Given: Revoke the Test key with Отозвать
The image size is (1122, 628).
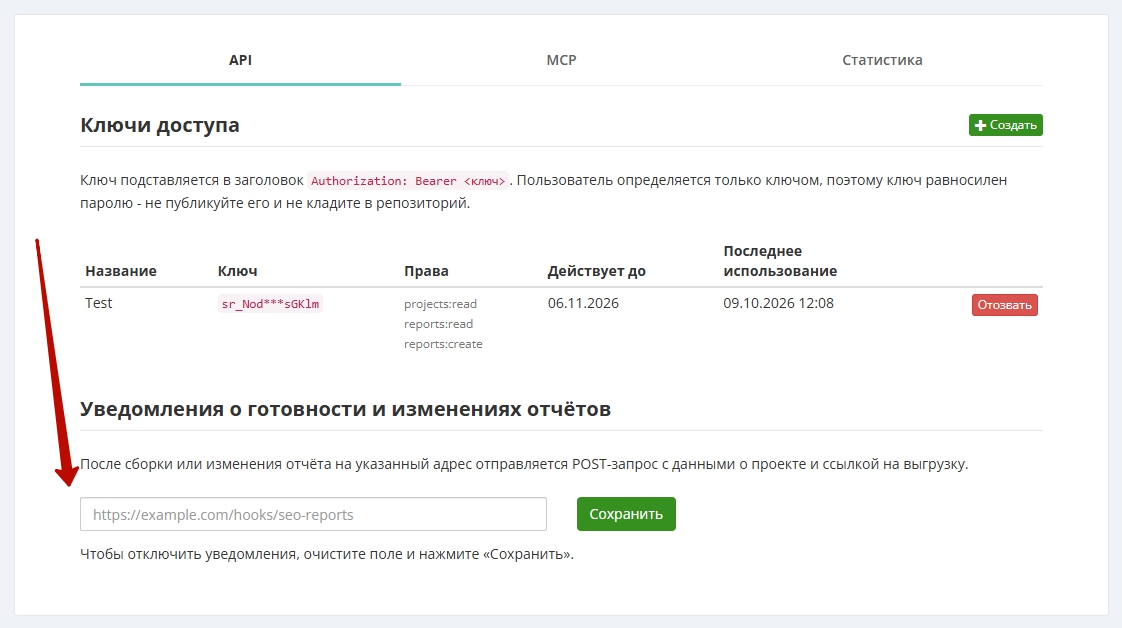Looking at the screenshot, I should click(x=1004, y=305).
